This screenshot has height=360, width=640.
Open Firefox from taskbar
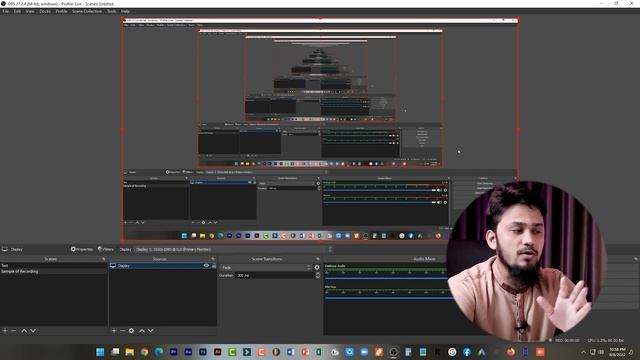tap(511, 352)
